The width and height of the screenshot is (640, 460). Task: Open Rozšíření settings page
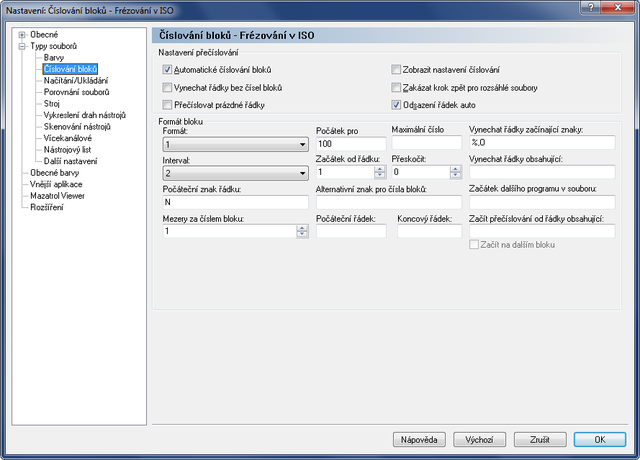47,207
